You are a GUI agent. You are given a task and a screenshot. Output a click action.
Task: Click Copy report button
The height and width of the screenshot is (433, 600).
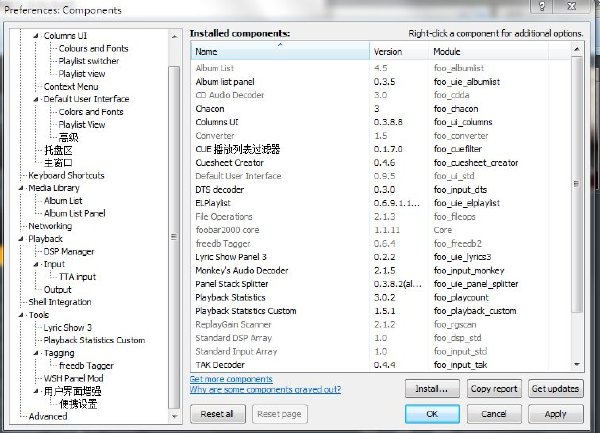[494, 389]
